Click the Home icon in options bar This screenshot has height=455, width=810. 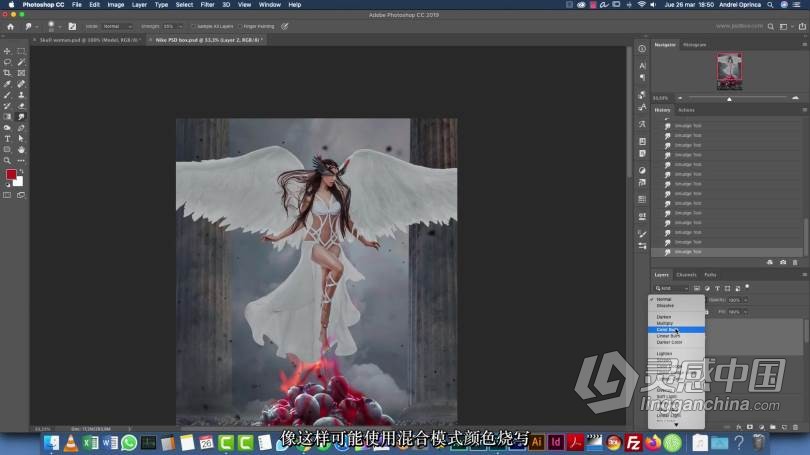pyautogui.click(x=10, y=26)
